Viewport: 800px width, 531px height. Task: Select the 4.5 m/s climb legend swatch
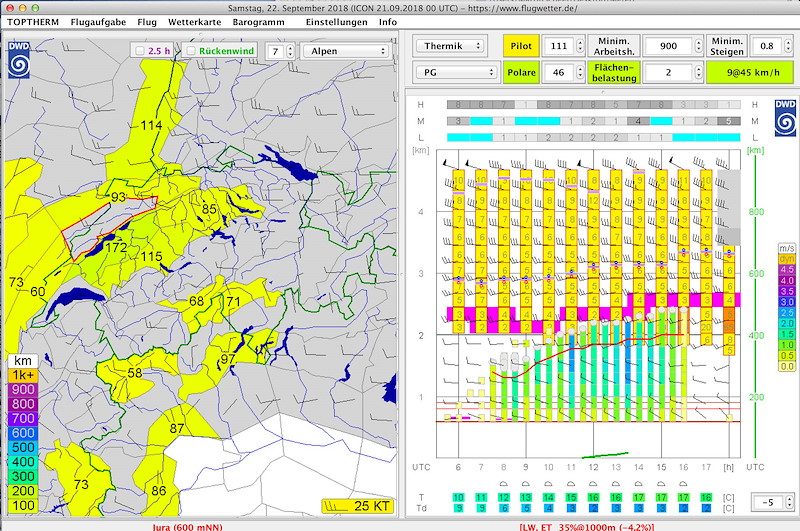click(x=787, y=269)
